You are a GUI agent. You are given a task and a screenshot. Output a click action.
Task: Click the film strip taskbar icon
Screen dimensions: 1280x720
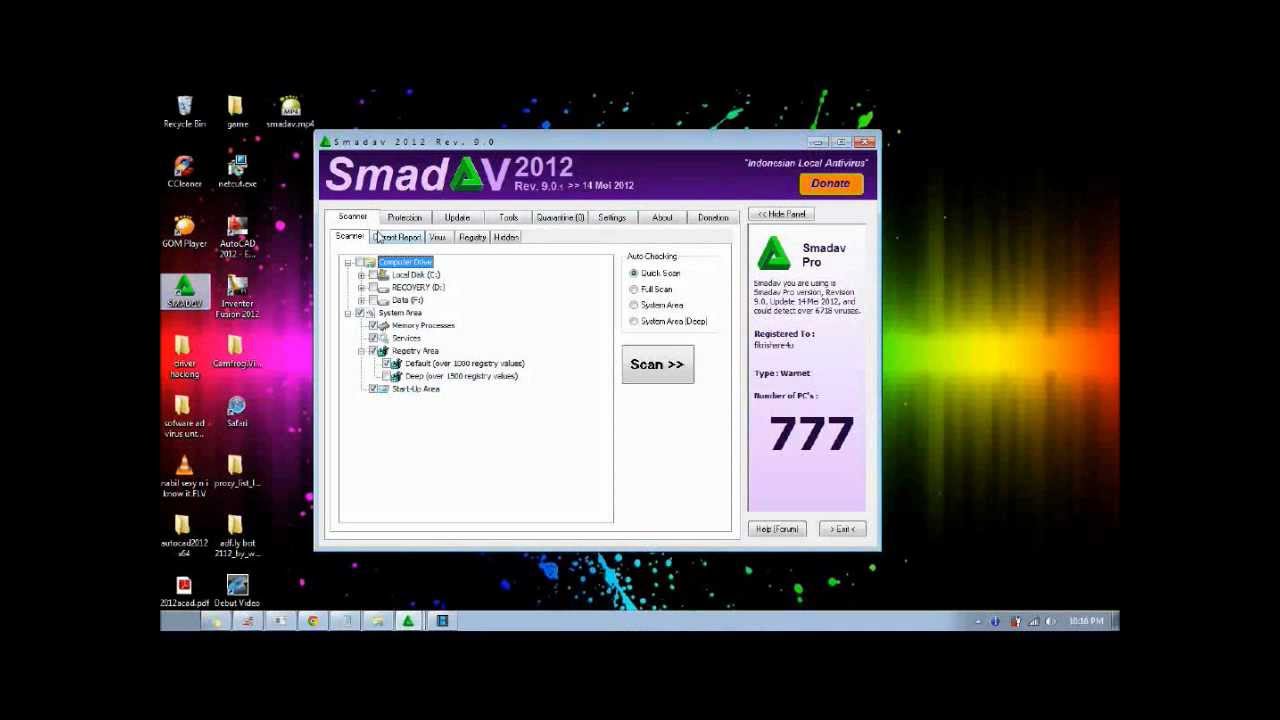[441, 621]
